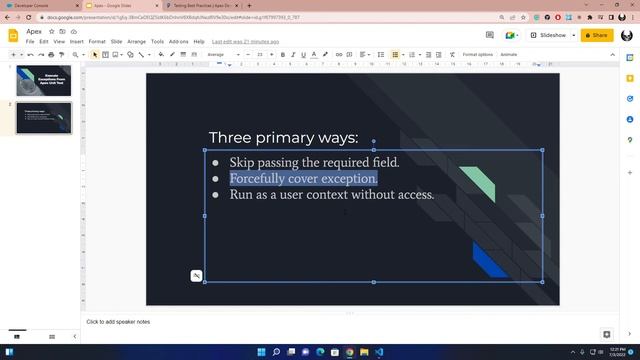Expand the line type dropdown arrow

pyautogui.click(x=149, y=55)
